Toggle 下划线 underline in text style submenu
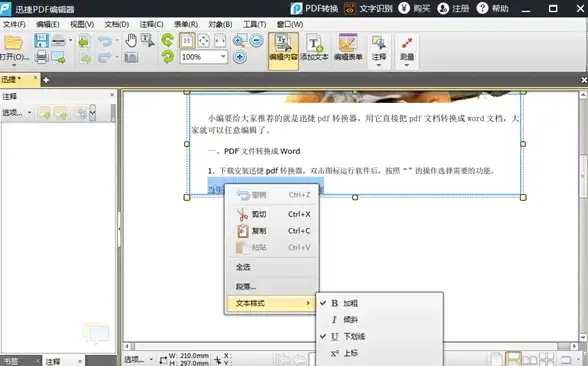The height and width of the screenshot is (366, 588). 380,336
